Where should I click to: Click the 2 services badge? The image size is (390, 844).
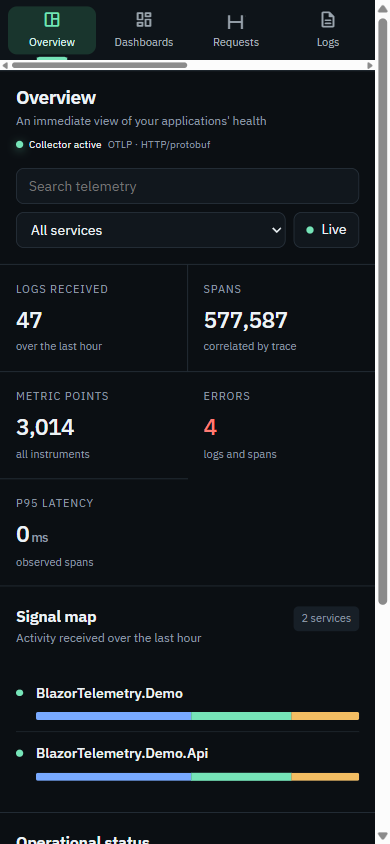[x=326, y=618]
